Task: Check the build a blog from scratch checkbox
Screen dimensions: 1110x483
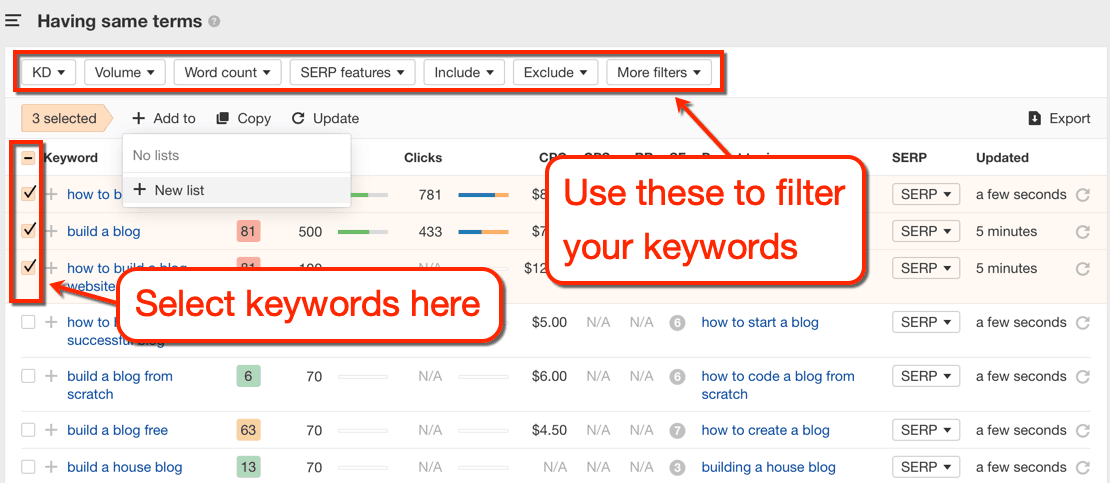Action: coord(28,376)
